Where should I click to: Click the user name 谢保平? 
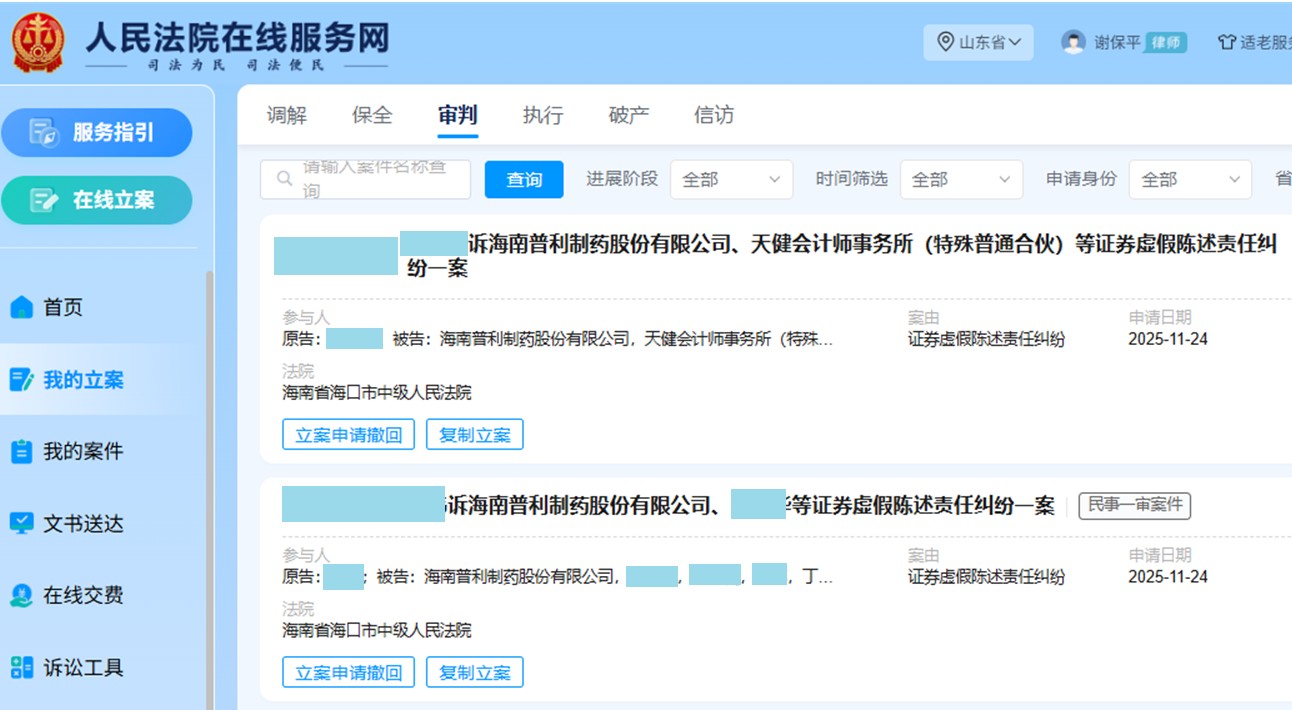point(1117,43)
